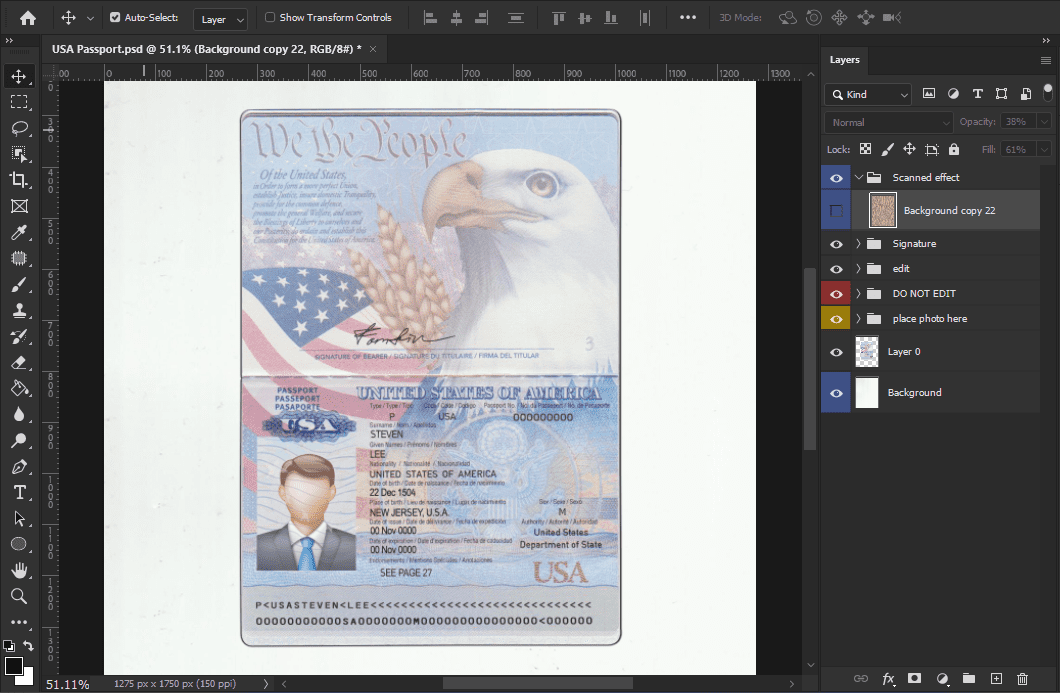Show the Background copy 22 layer
Image resolution: width=1060 pixels, height=693 pixels.
(x=836, y=211)
